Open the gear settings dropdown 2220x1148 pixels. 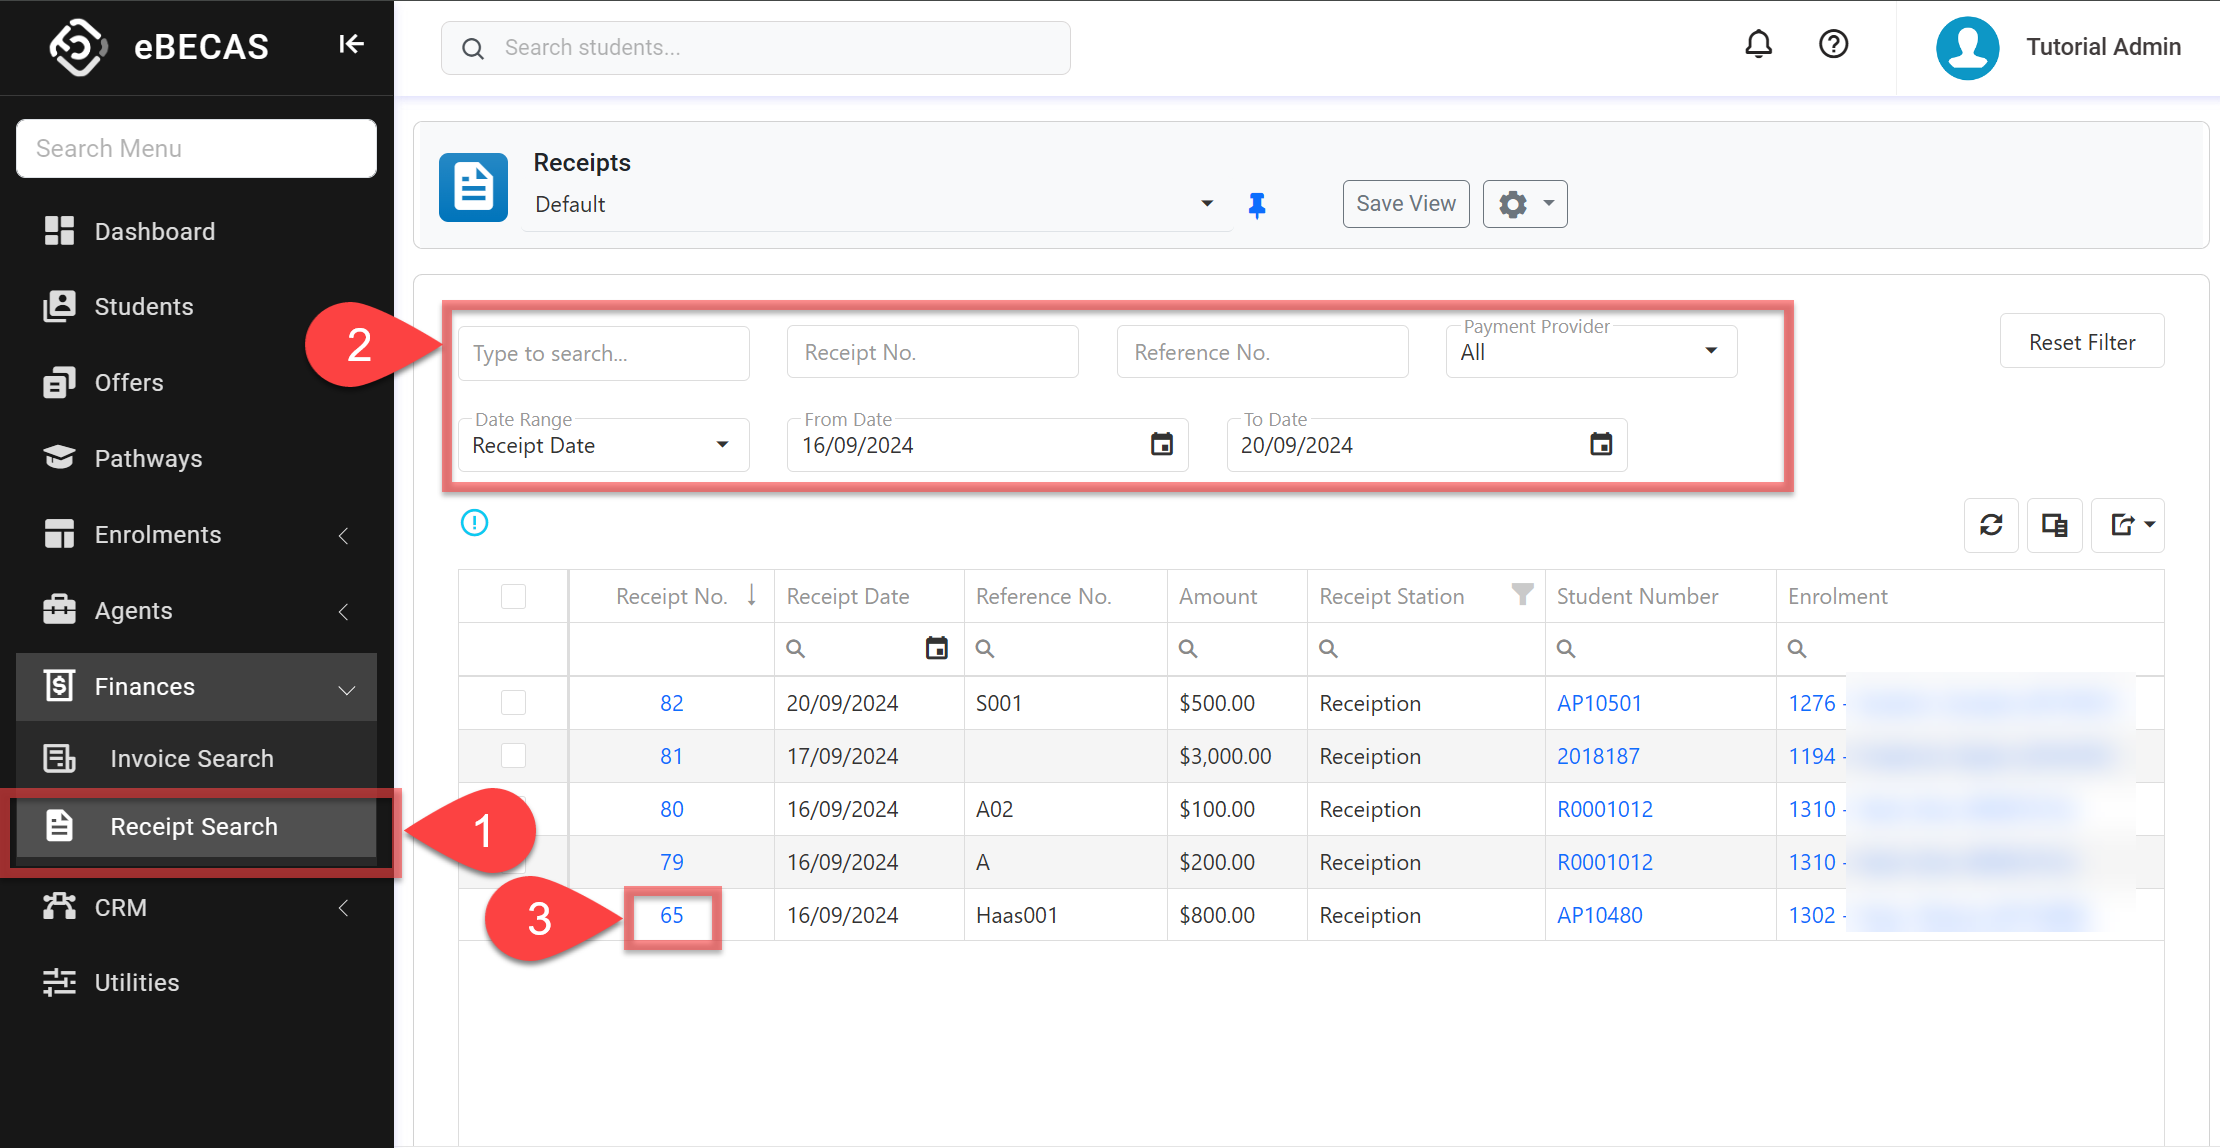[x=1525, y=204]
